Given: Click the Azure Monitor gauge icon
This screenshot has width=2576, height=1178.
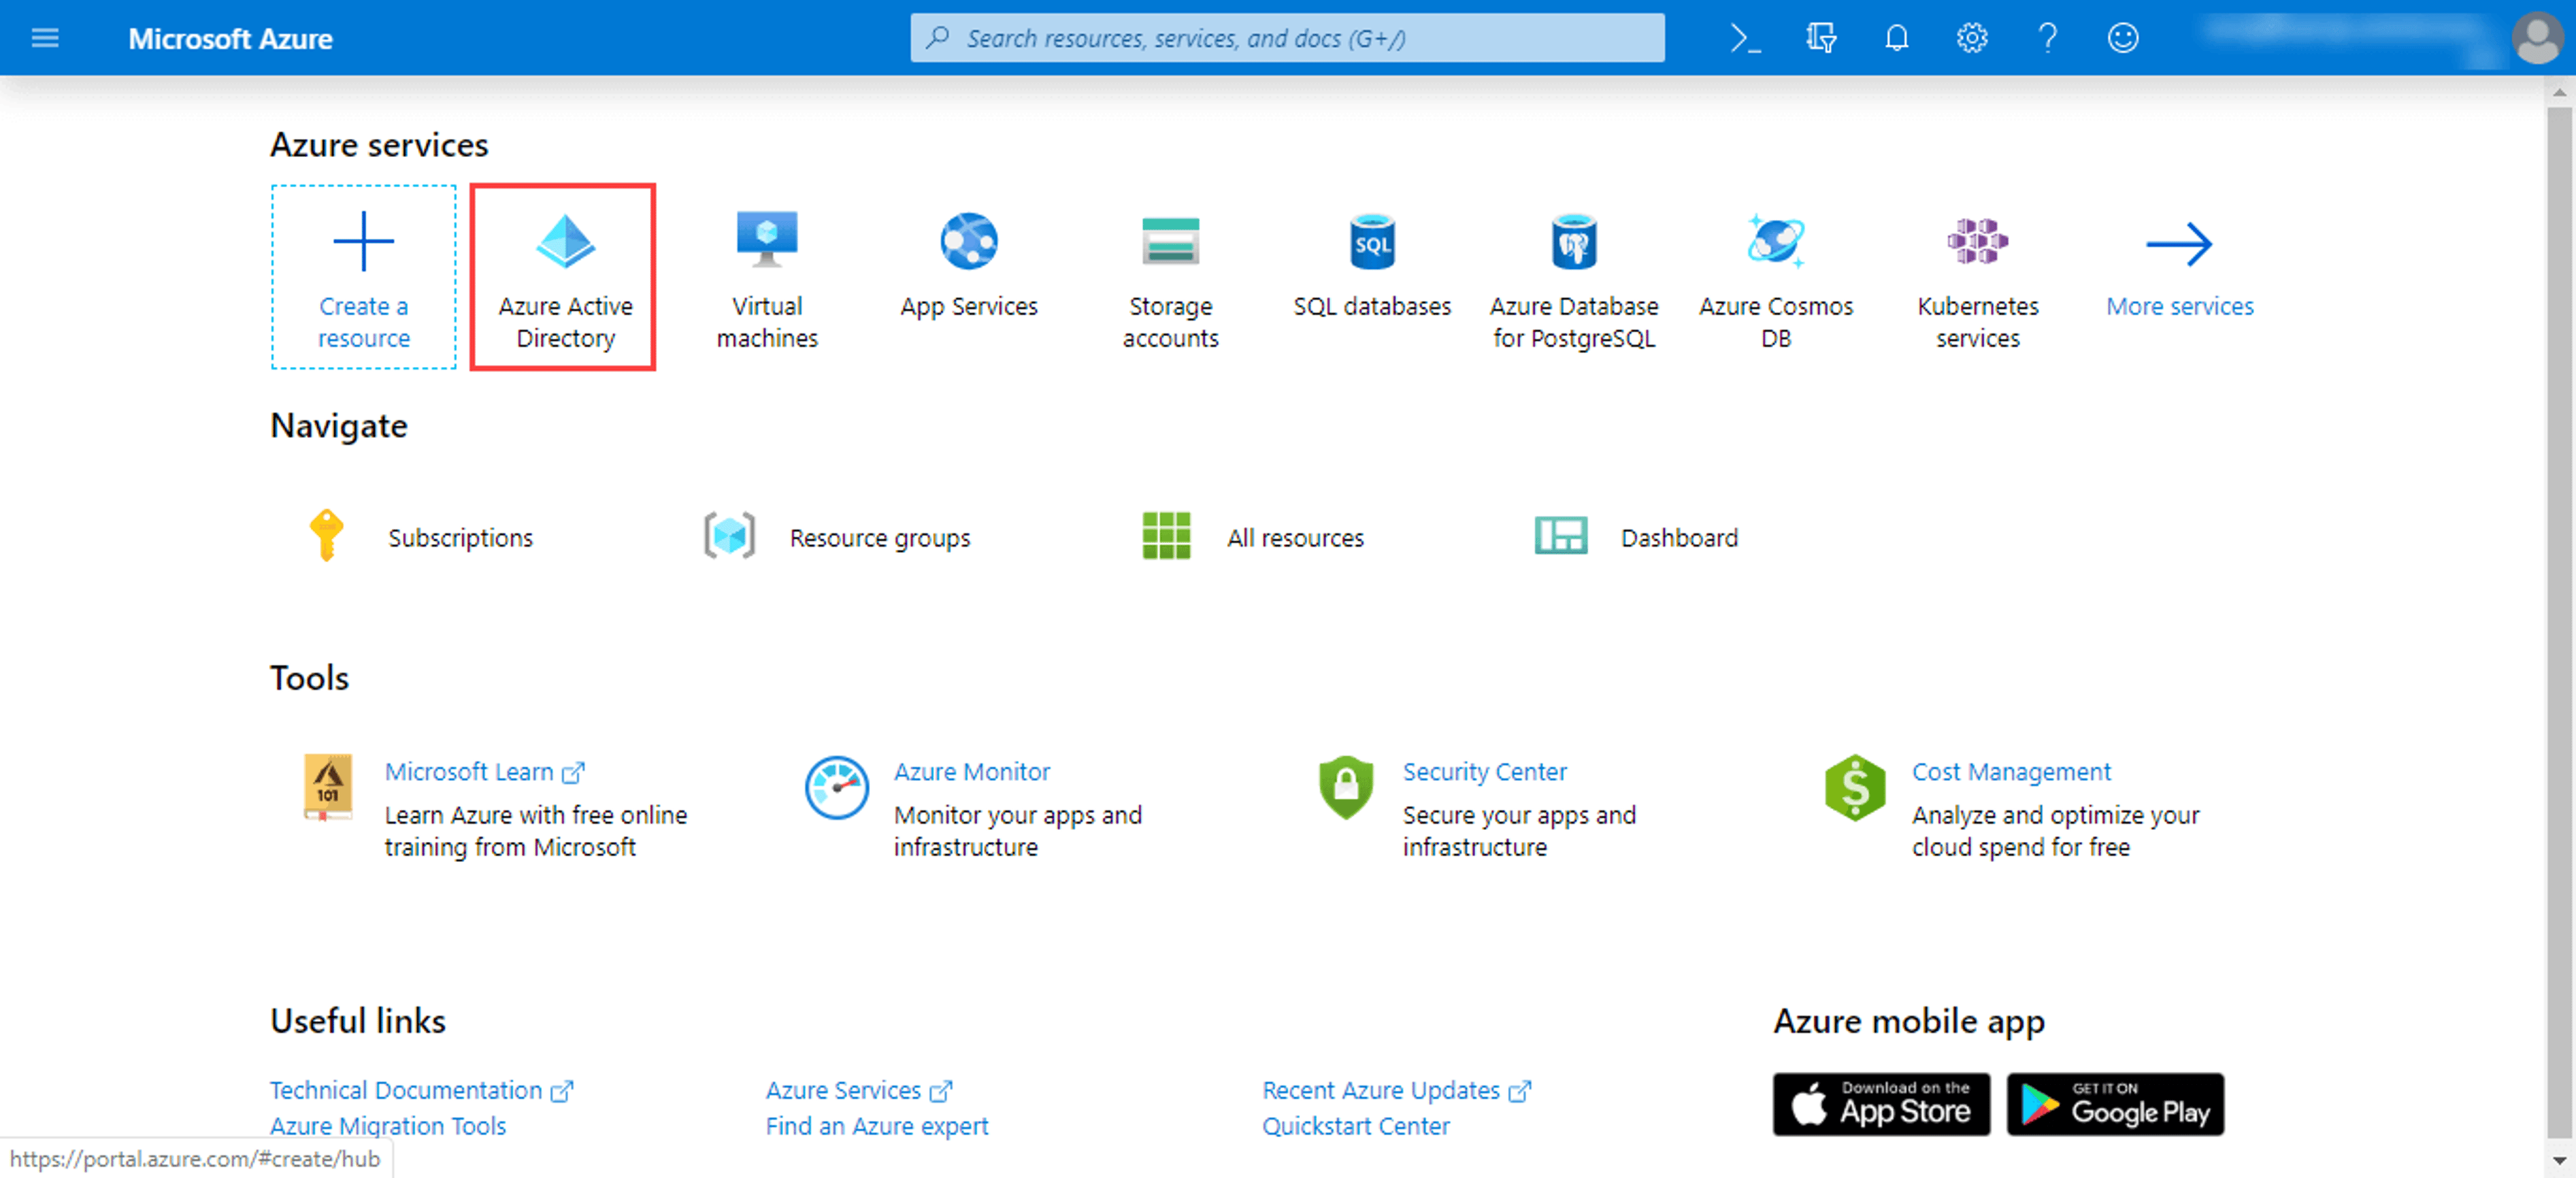Looking at the screenshot, I should (836, 788).
